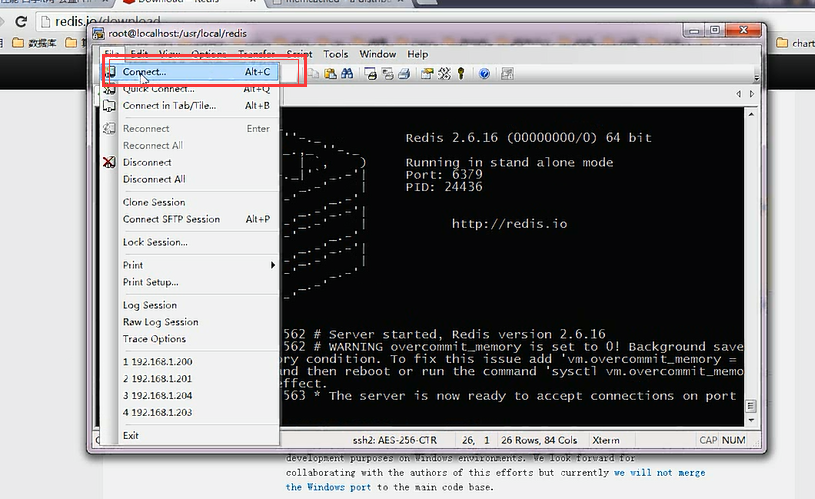Click the scrollbar thumb near bottom
The height and width of the screenshot is (499, 815).
pos(751,405)
